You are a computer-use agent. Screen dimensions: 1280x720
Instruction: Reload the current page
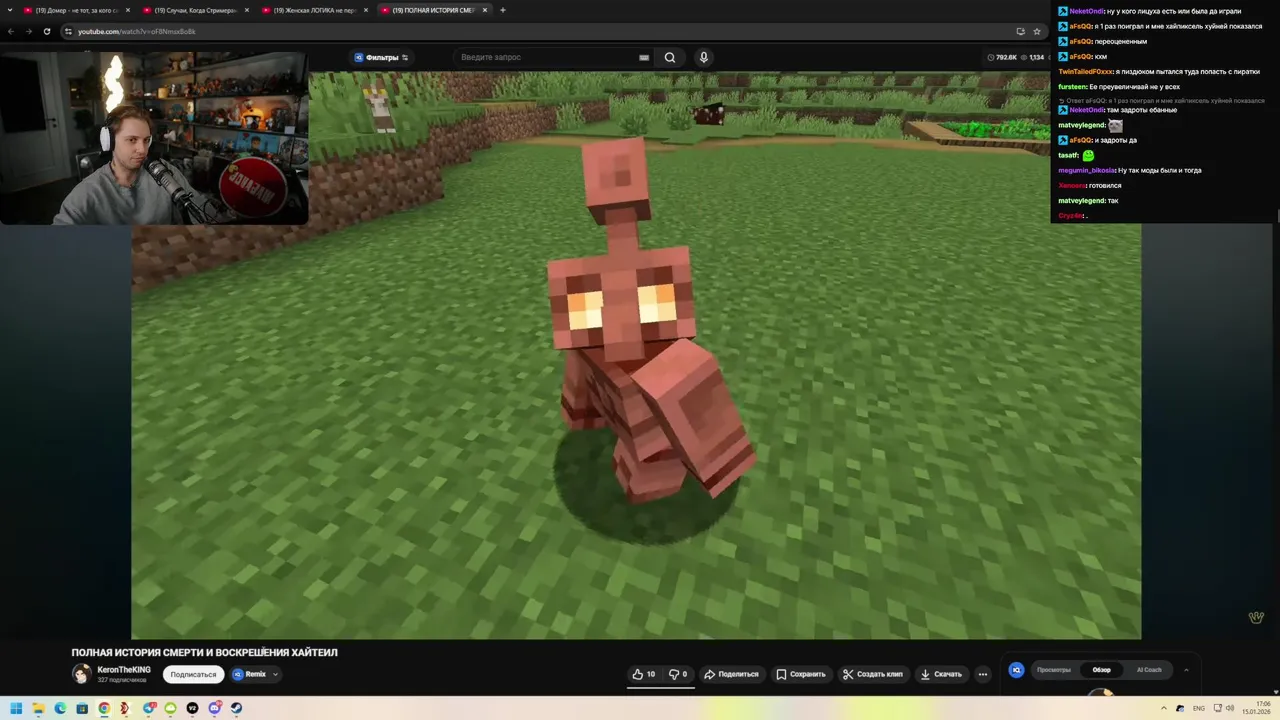(46, 31)
